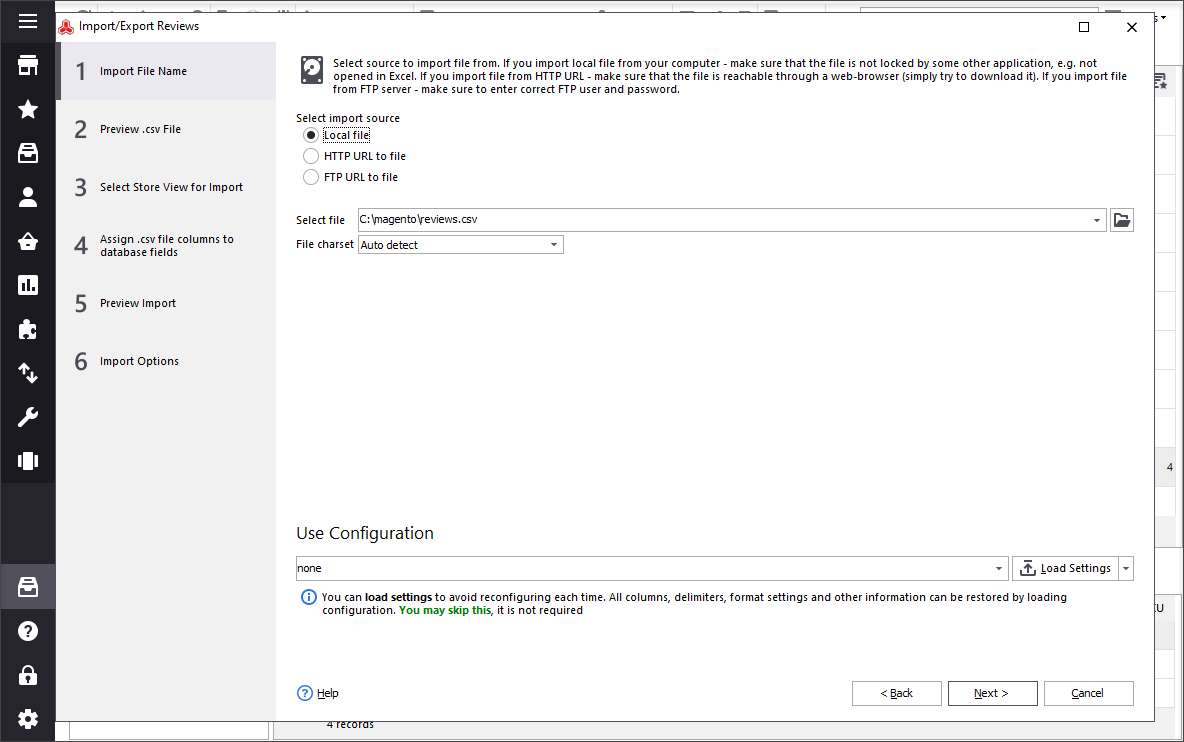Click the highlighted inbox icon in lower sidebar
Screen dimensions: 1184x742
click(x=28, y=587)
